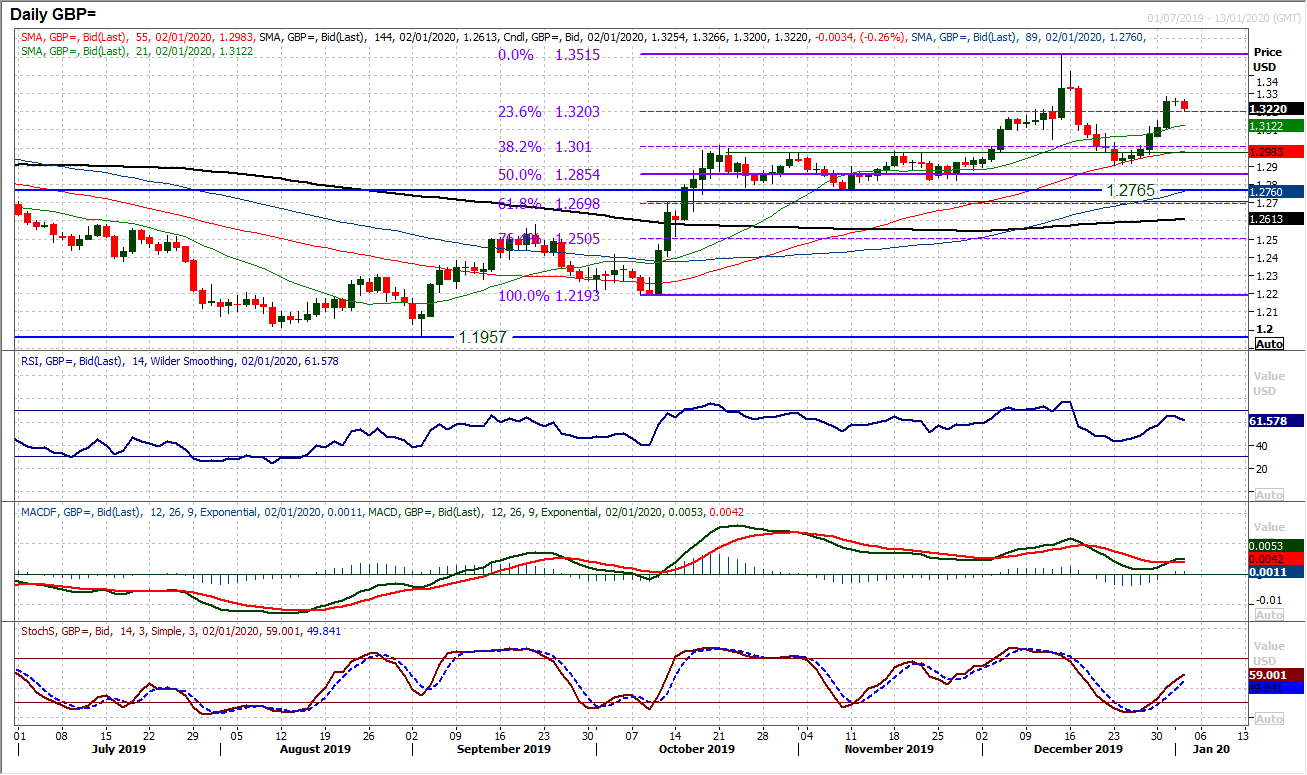1307x775 pixels.
Task: Click the SMA 21 legend line
Action: (x=136, y=50)
